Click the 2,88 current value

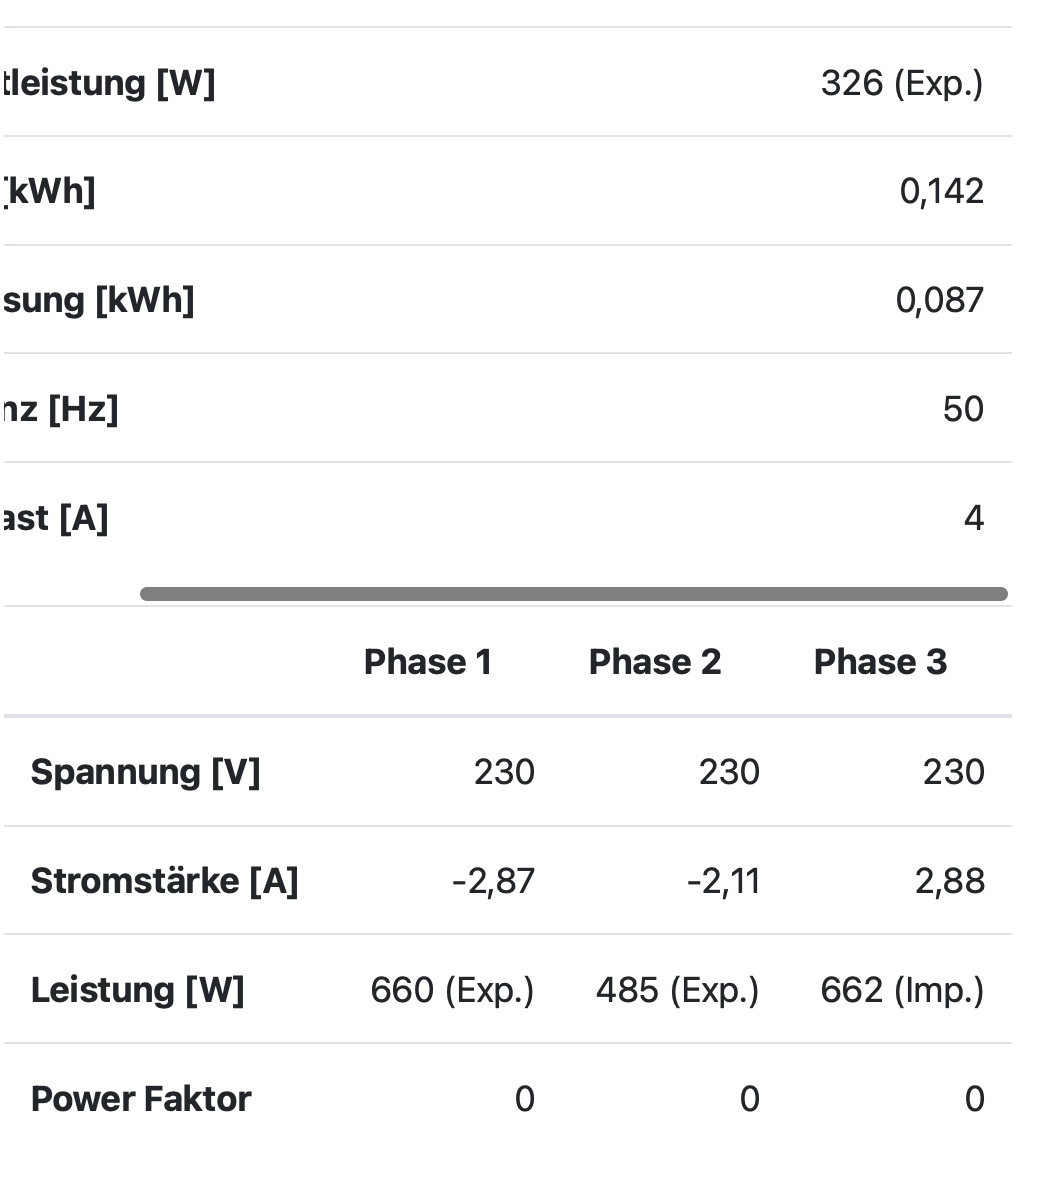click(949, 881)
